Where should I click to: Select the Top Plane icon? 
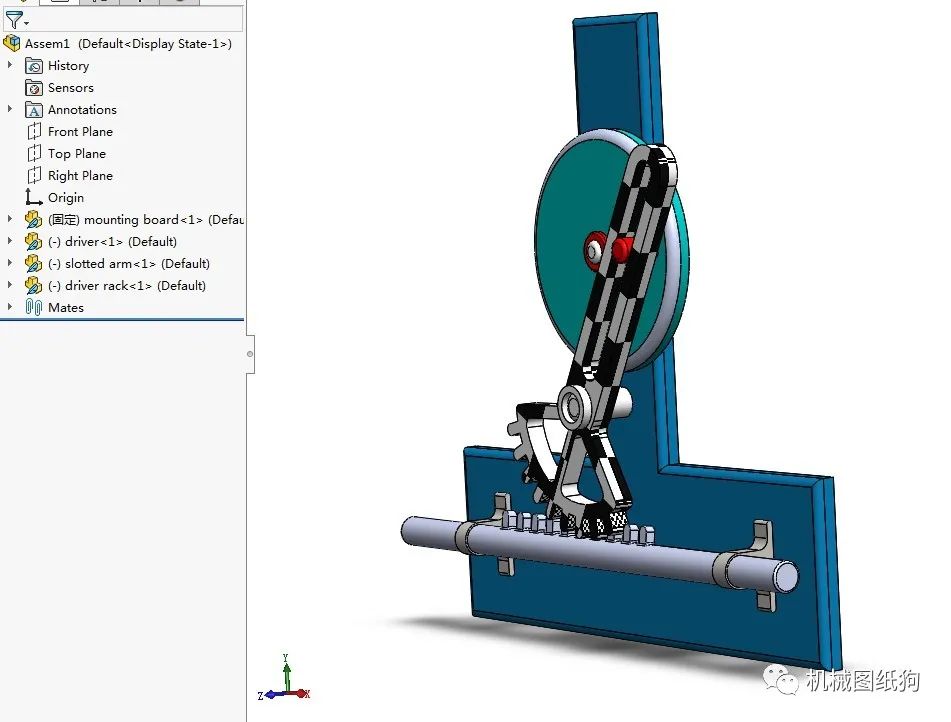[35, 154]
